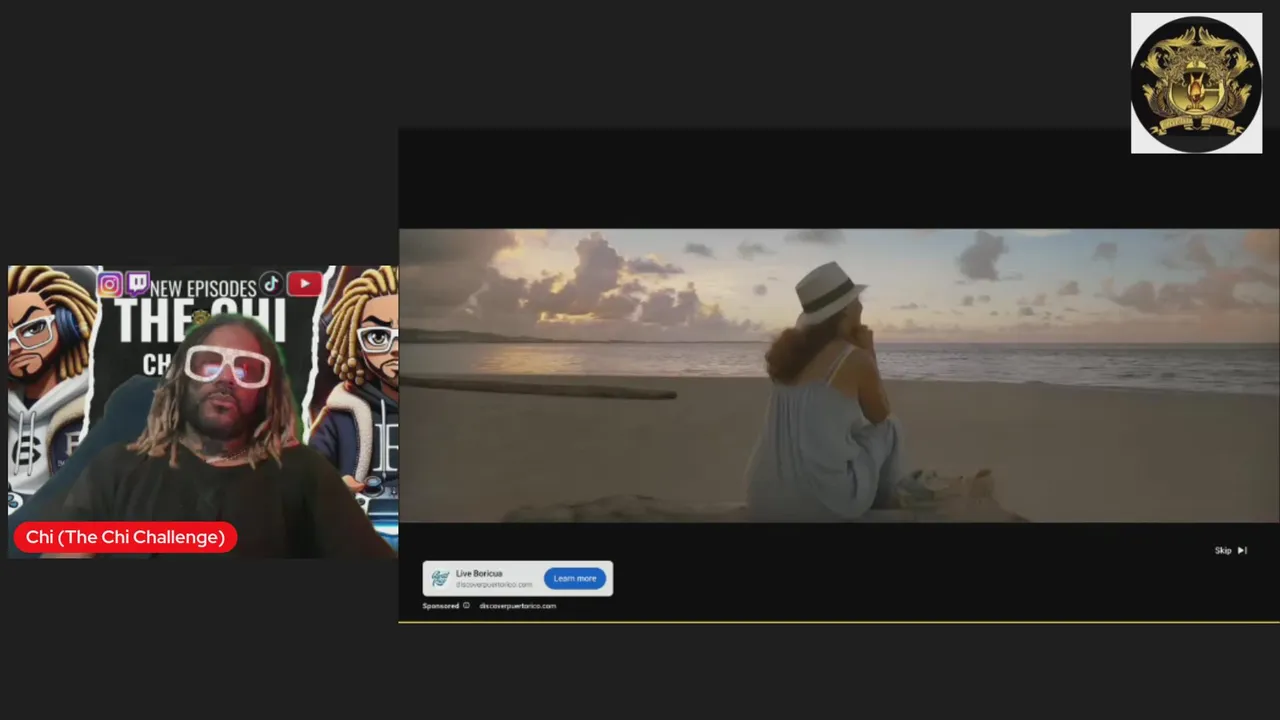Click the YouTube icon on webcam banner
The image size is (1280, 720).
point(304,284)
